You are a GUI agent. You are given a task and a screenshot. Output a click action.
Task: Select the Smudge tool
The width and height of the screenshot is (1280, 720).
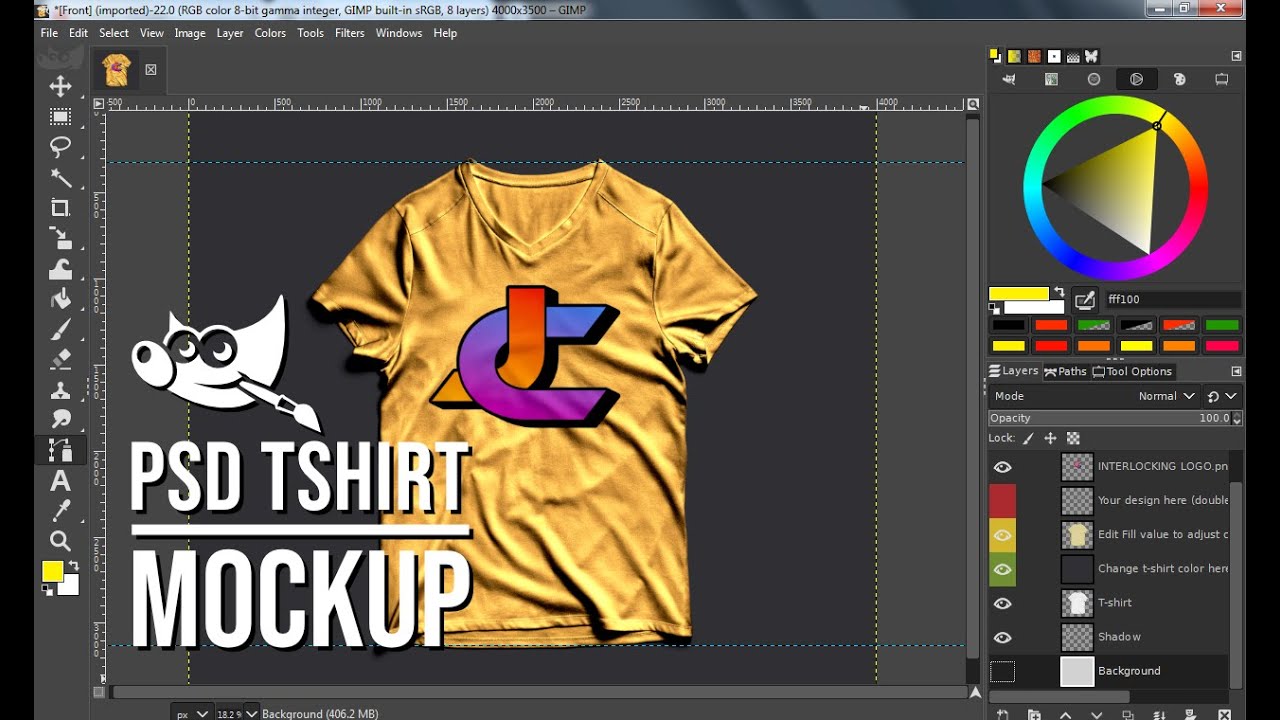(61, 420)
